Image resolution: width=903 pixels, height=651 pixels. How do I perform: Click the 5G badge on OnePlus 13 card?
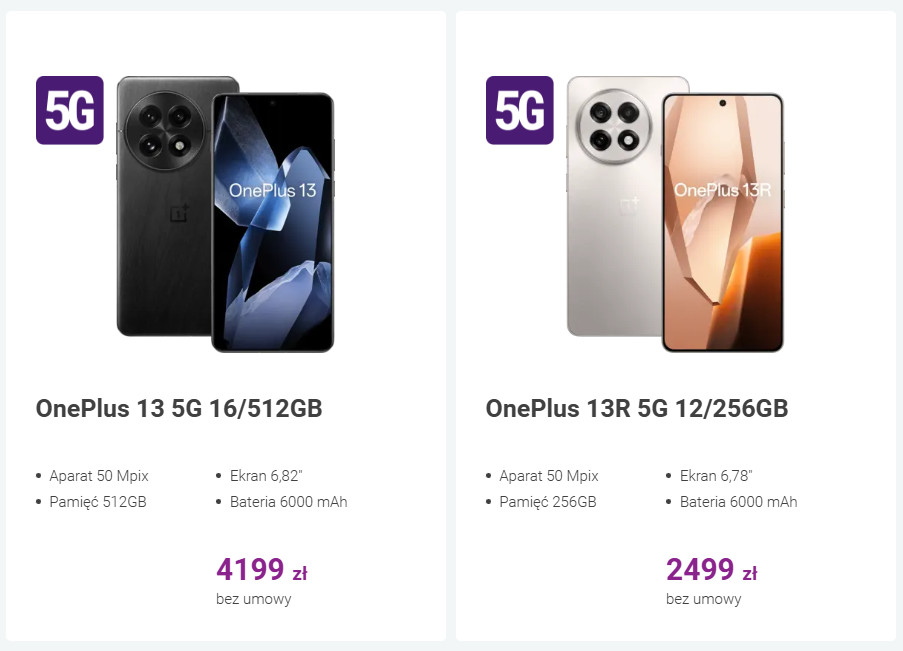[70, 110]
